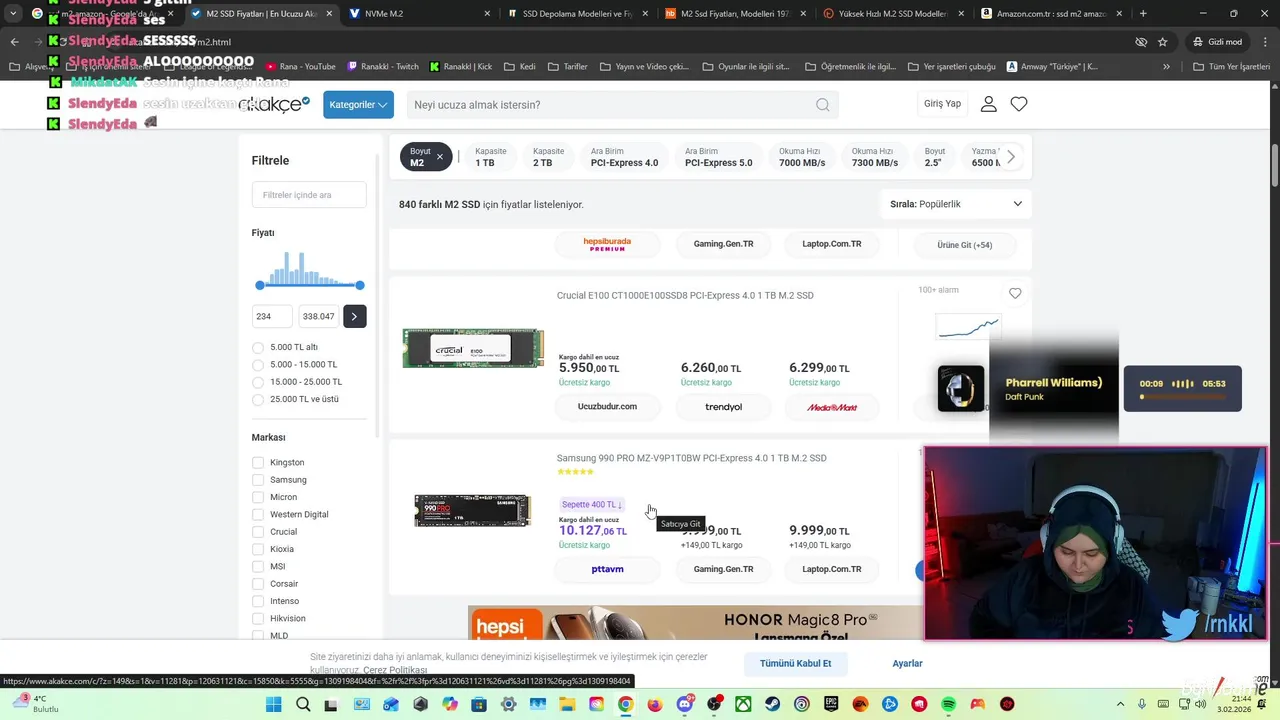Check the Western Digital brand filter
The image size is (1280, 720).
[x=258, y=515]
